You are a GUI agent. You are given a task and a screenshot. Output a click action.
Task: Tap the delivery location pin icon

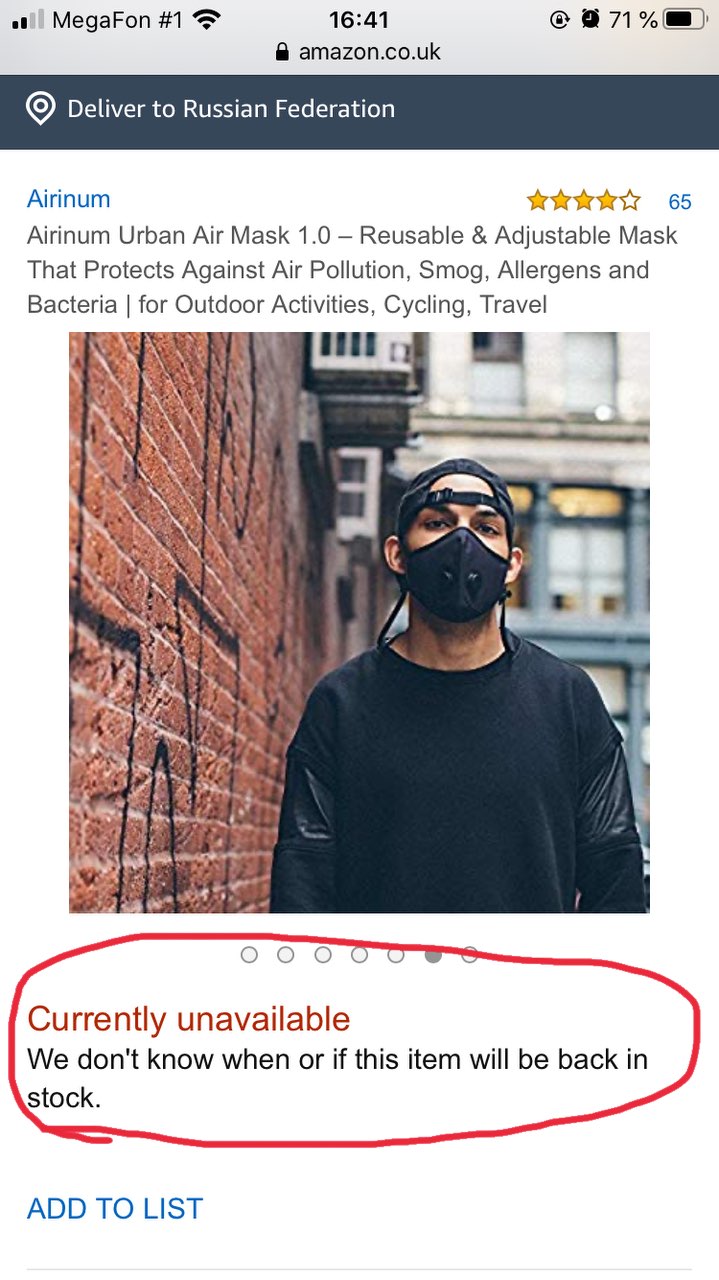[x=40, y=109]
